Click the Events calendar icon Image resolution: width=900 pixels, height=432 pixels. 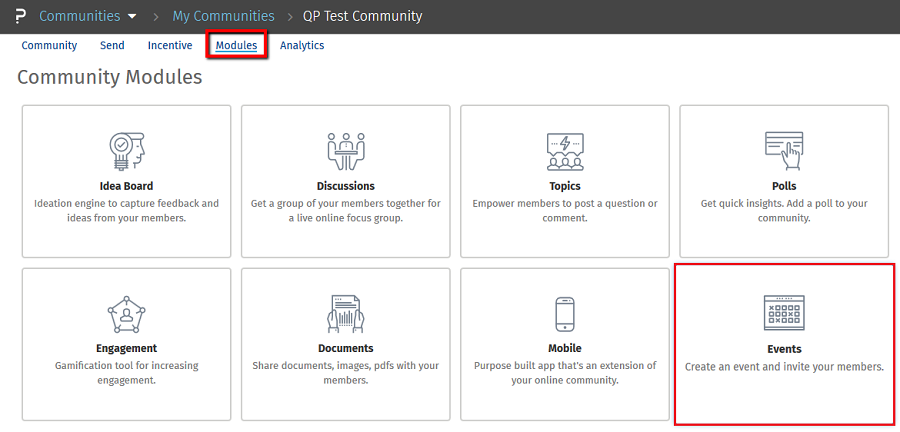coord(784,314)
